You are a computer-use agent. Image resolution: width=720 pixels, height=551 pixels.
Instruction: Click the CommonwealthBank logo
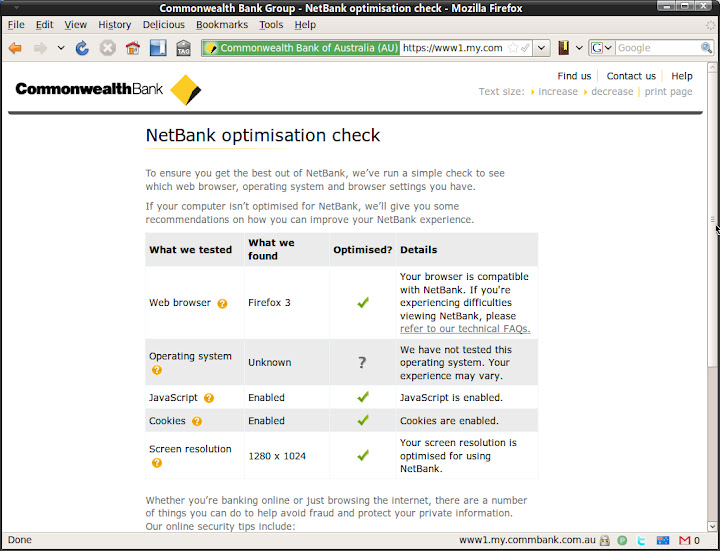coord(108,90)
